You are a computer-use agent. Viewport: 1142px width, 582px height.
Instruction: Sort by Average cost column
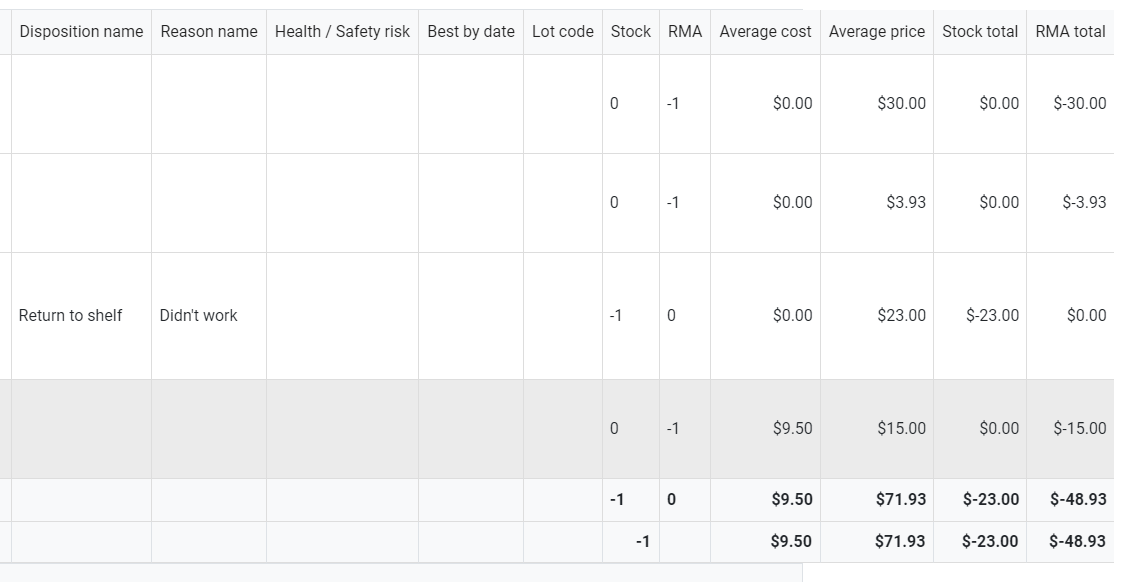click(765, 32)
